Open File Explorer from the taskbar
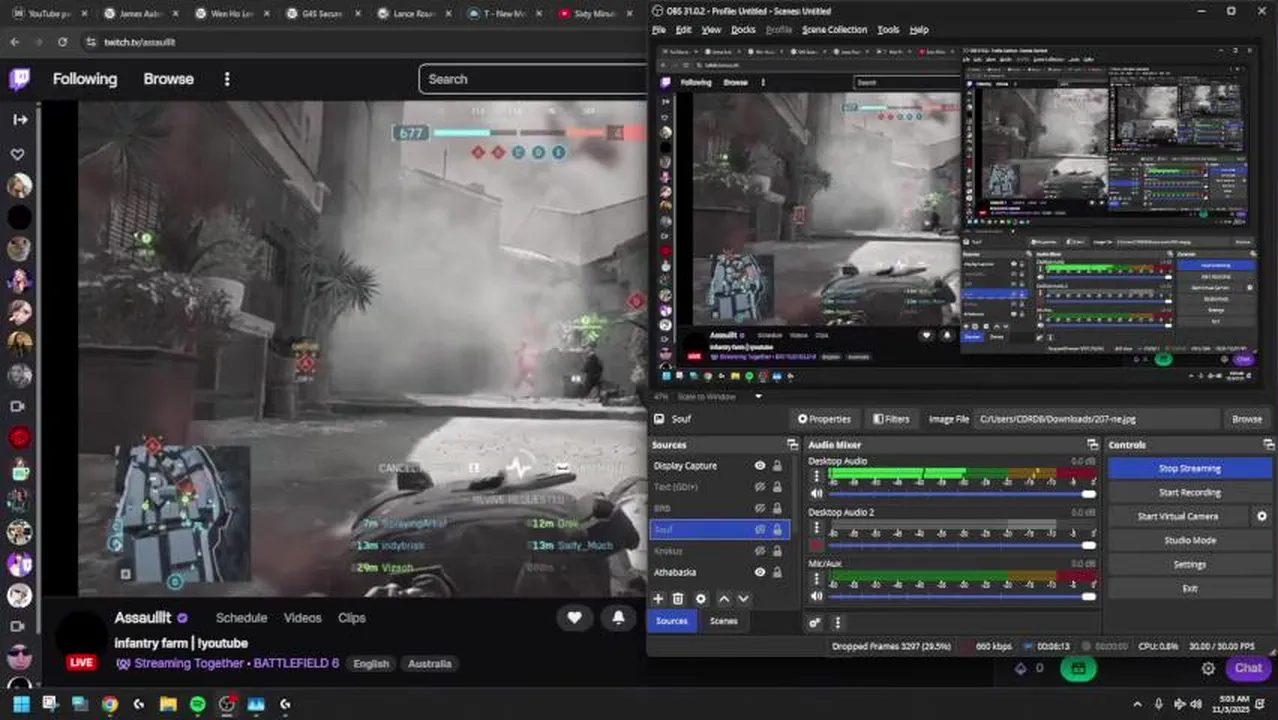 point(168,704)
